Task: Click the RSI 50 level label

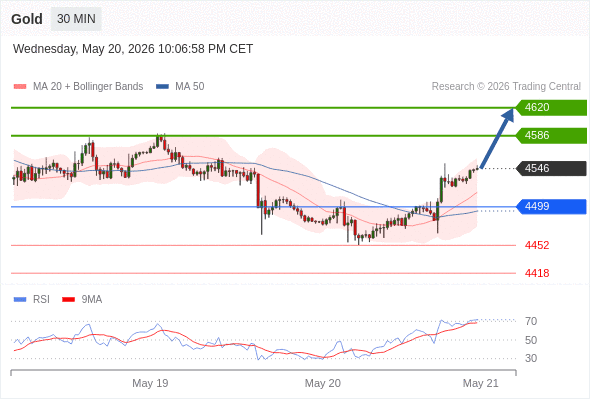Action: (x=531, y=340)
